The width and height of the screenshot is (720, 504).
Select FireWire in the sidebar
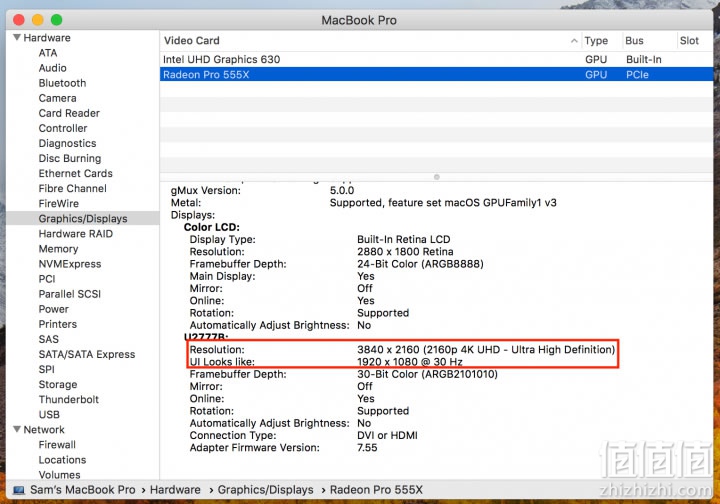pyautogui.click(x=58, y=203)
